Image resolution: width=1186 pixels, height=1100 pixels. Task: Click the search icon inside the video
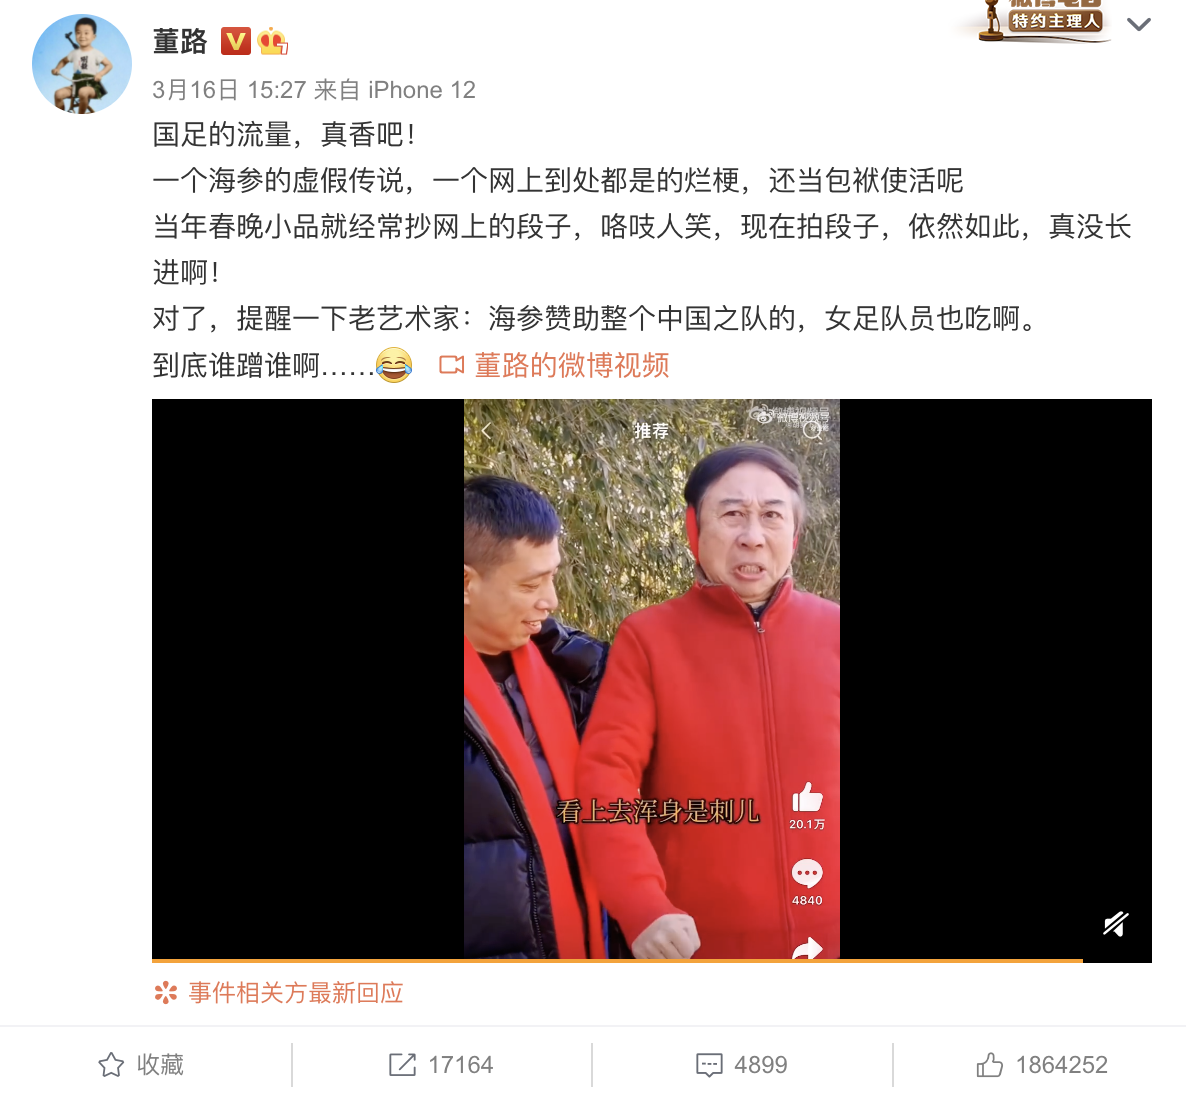(x=813, y=430)
